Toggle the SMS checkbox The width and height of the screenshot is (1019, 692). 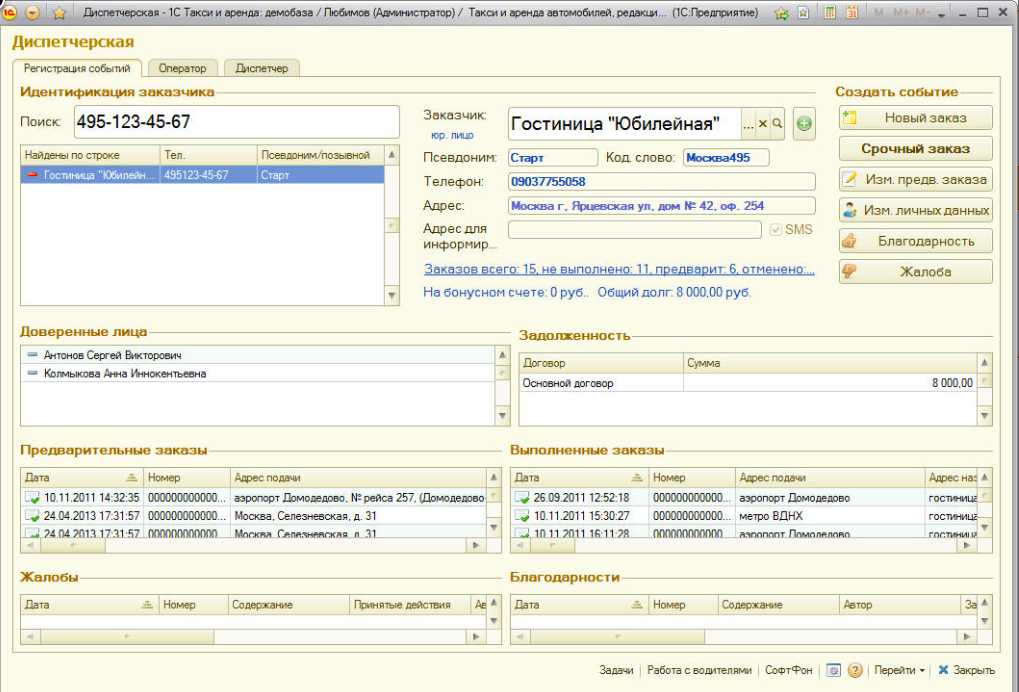pyautogui.click(x=775, y=229)
